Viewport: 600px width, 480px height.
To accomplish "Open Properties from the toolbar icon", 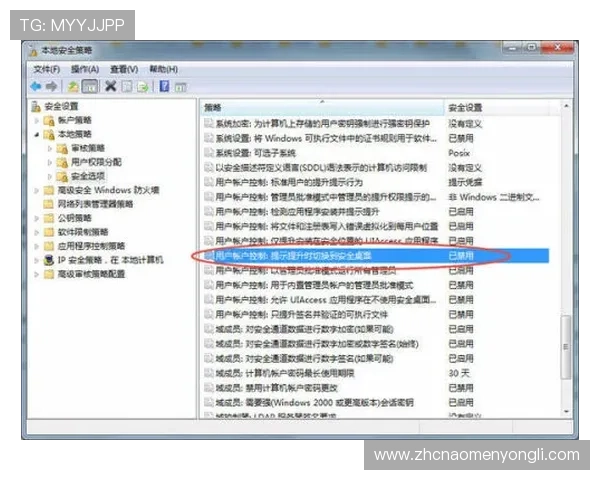I will [126, 87].
